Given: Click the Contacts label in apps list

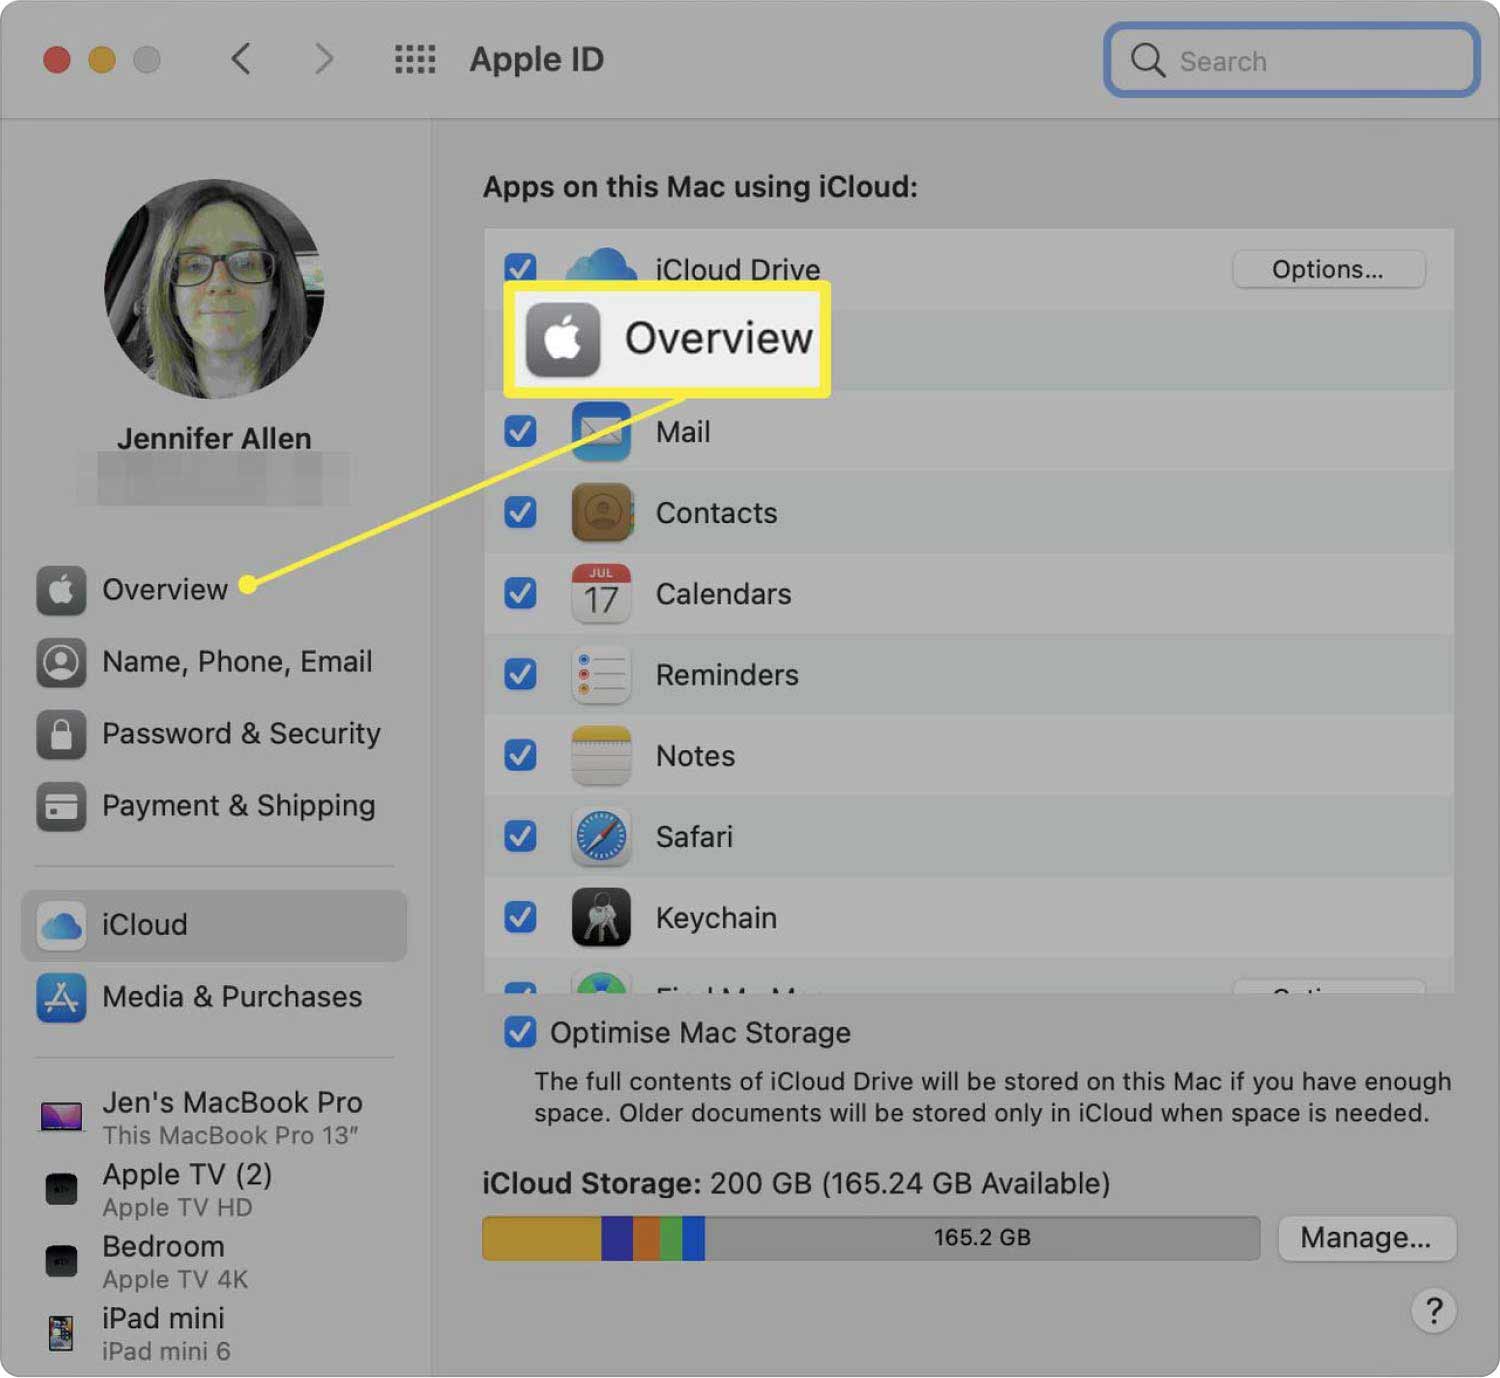Looking at the screenshot, I should point(716,513).
